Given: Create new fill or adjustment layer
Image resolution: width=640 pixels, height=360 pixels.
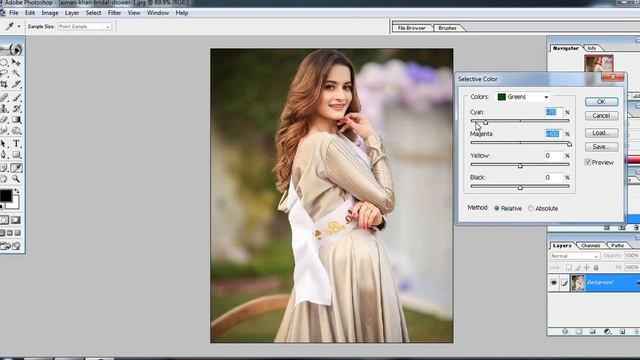Looking at the screenshot, I should pos(607,331).
